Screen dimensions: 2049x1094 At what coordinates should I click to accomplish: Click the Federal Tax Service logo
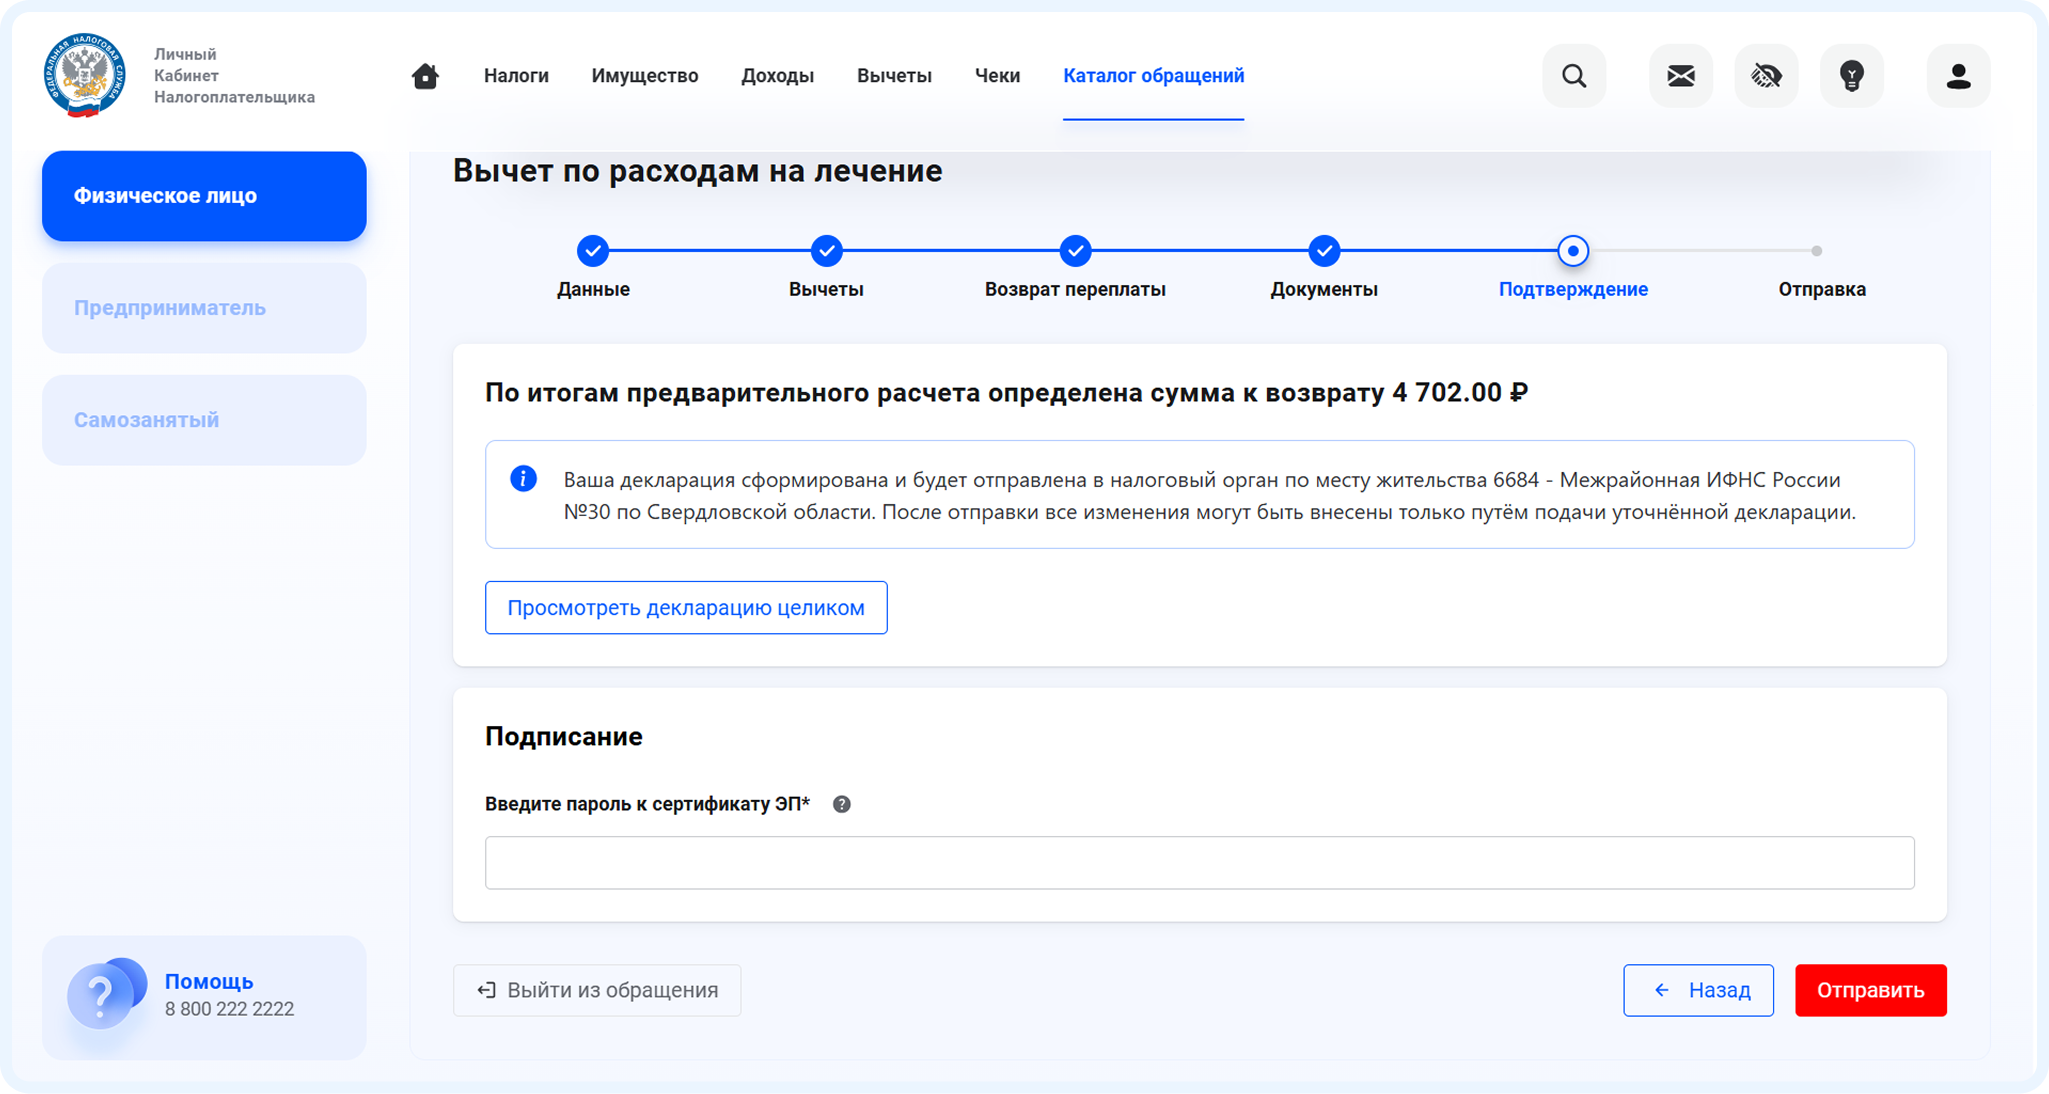point(84,75)
